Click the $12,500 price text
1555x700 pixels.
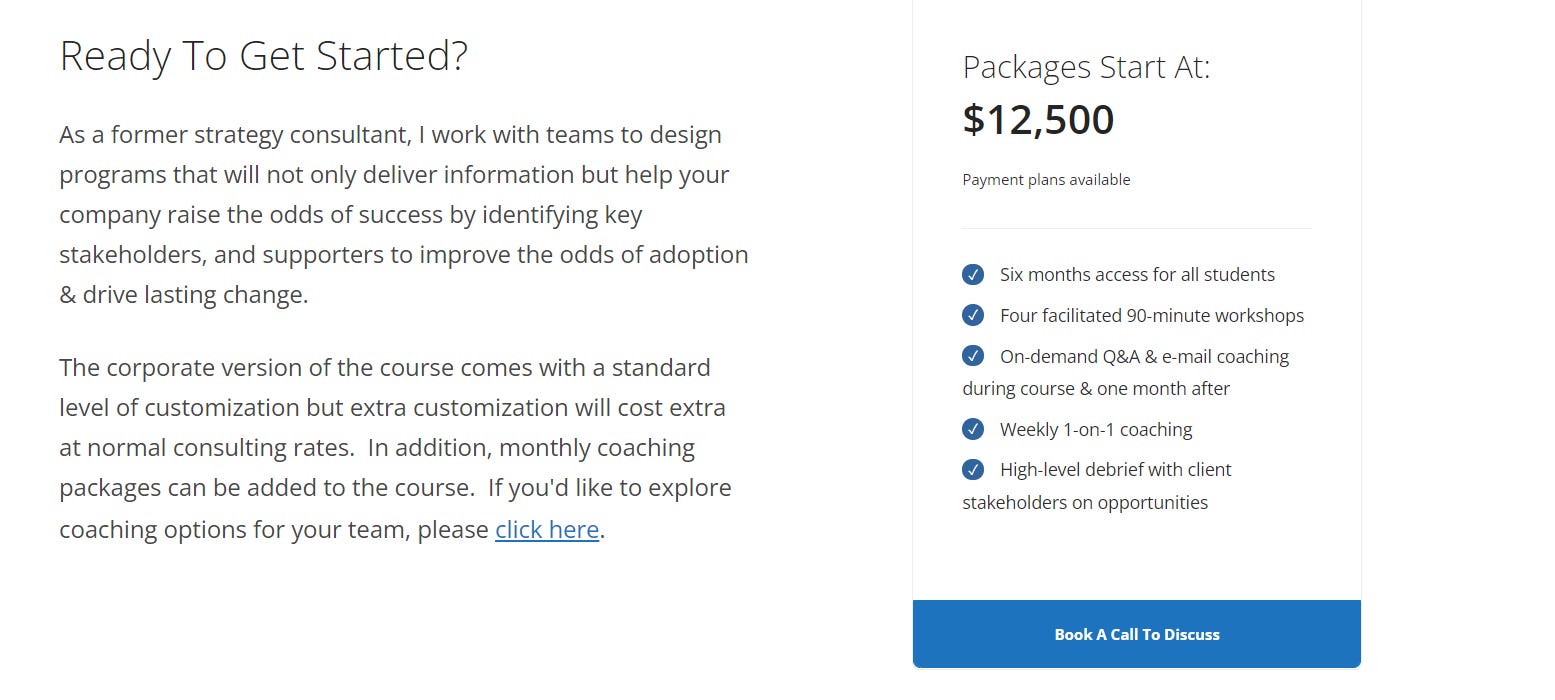click(x=1038, y=120)
